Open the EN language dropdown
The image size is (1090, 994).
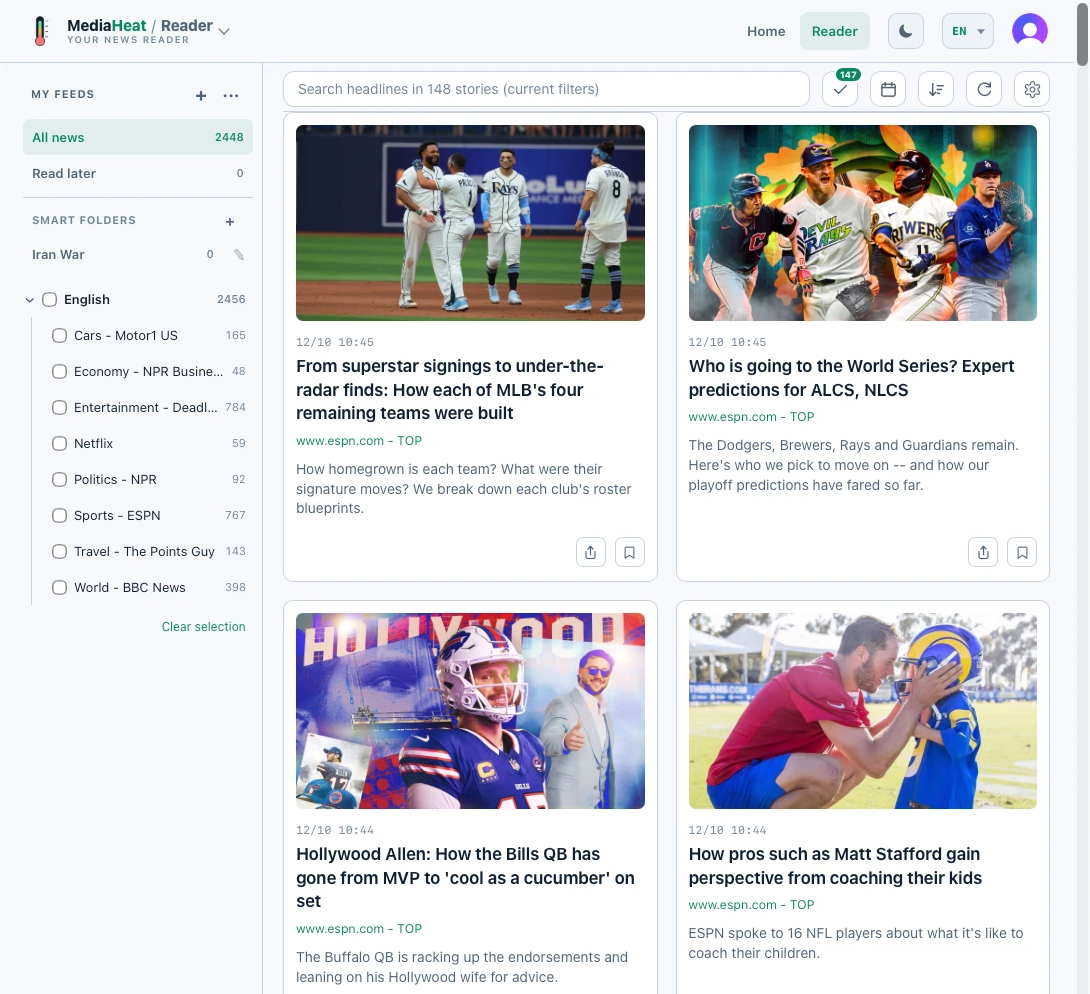tap(967, 31)
